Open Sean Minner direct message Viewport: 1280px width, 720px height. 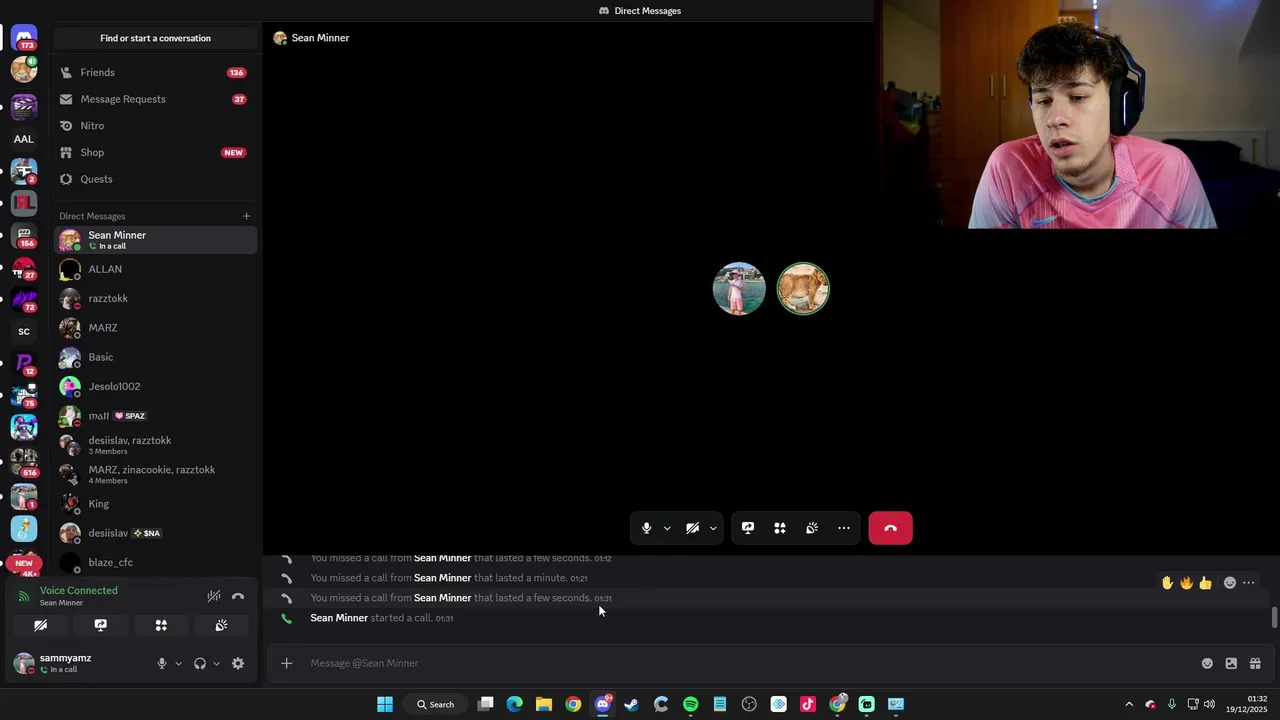tap(155, 240)
